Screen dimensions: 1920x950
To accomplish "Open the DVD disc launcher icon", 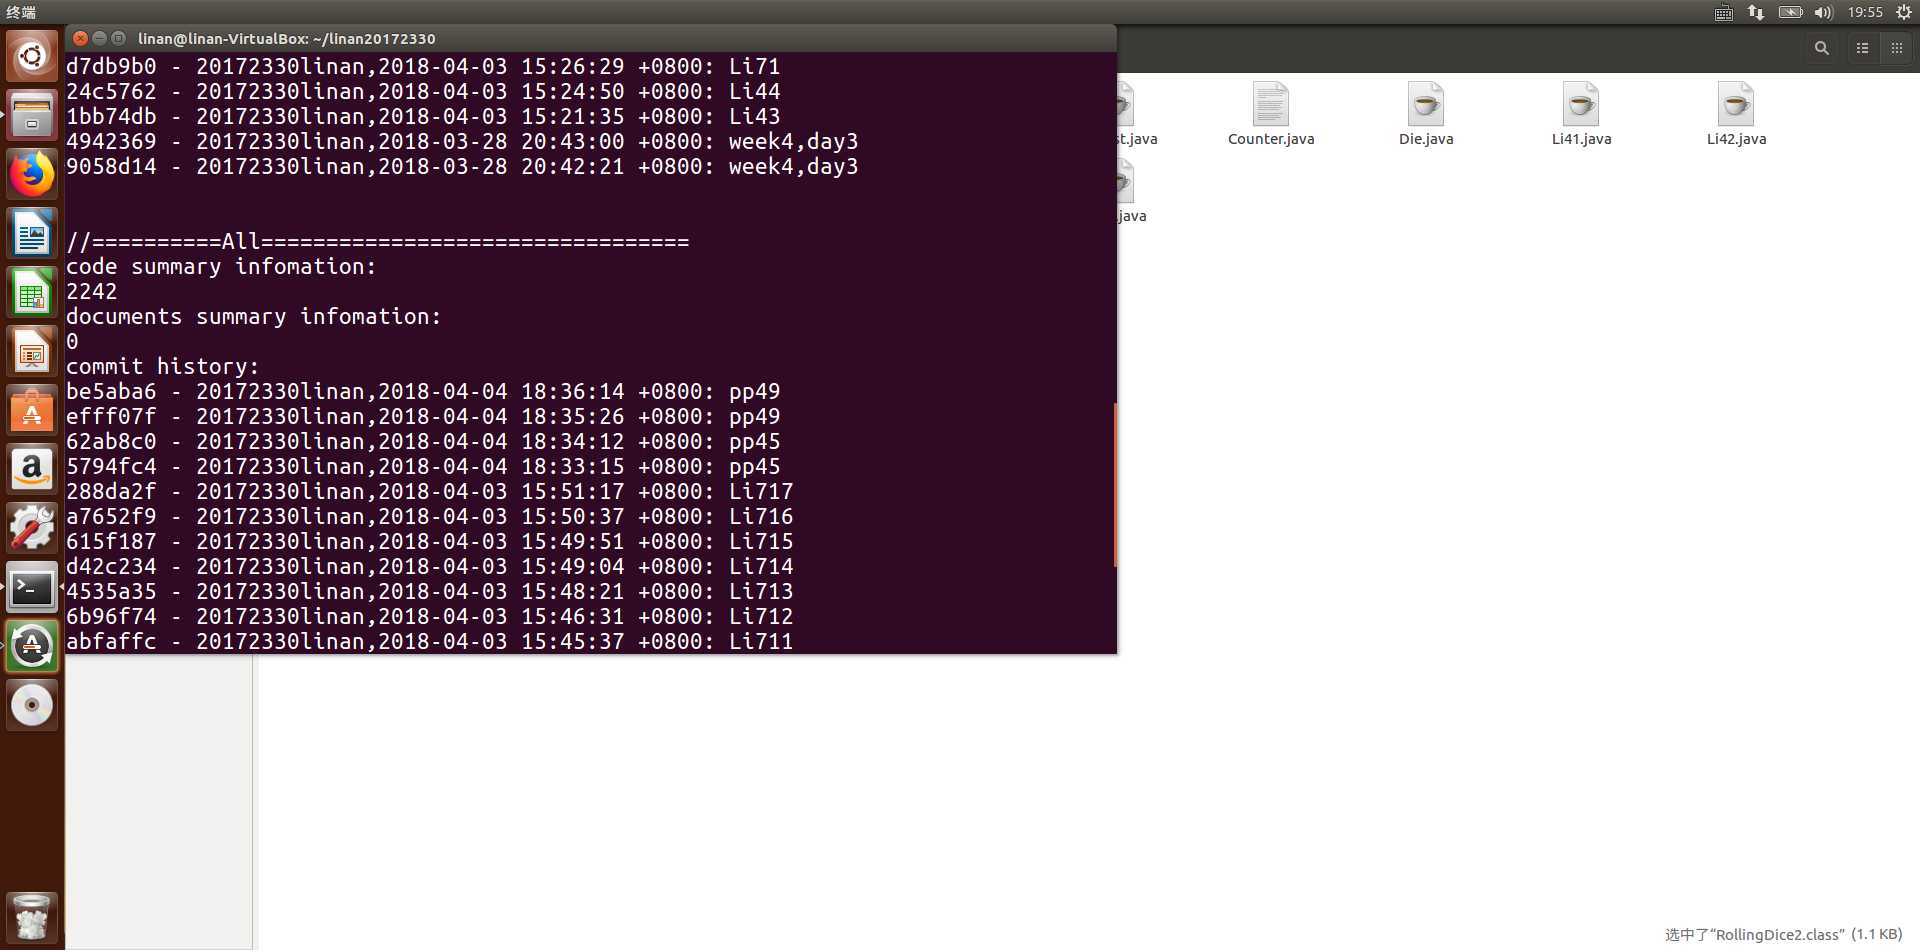I will tap(32, 705).
